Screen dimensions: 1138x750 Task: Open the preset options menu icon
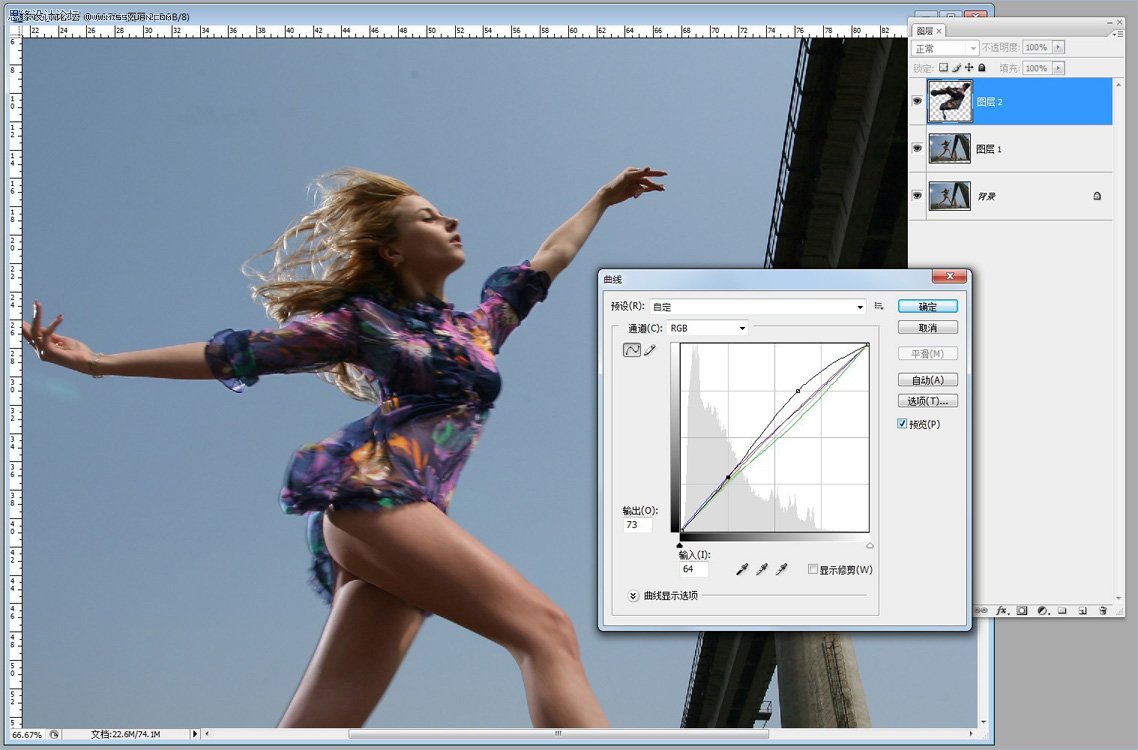pyautogui.click(x=879, y=306)
